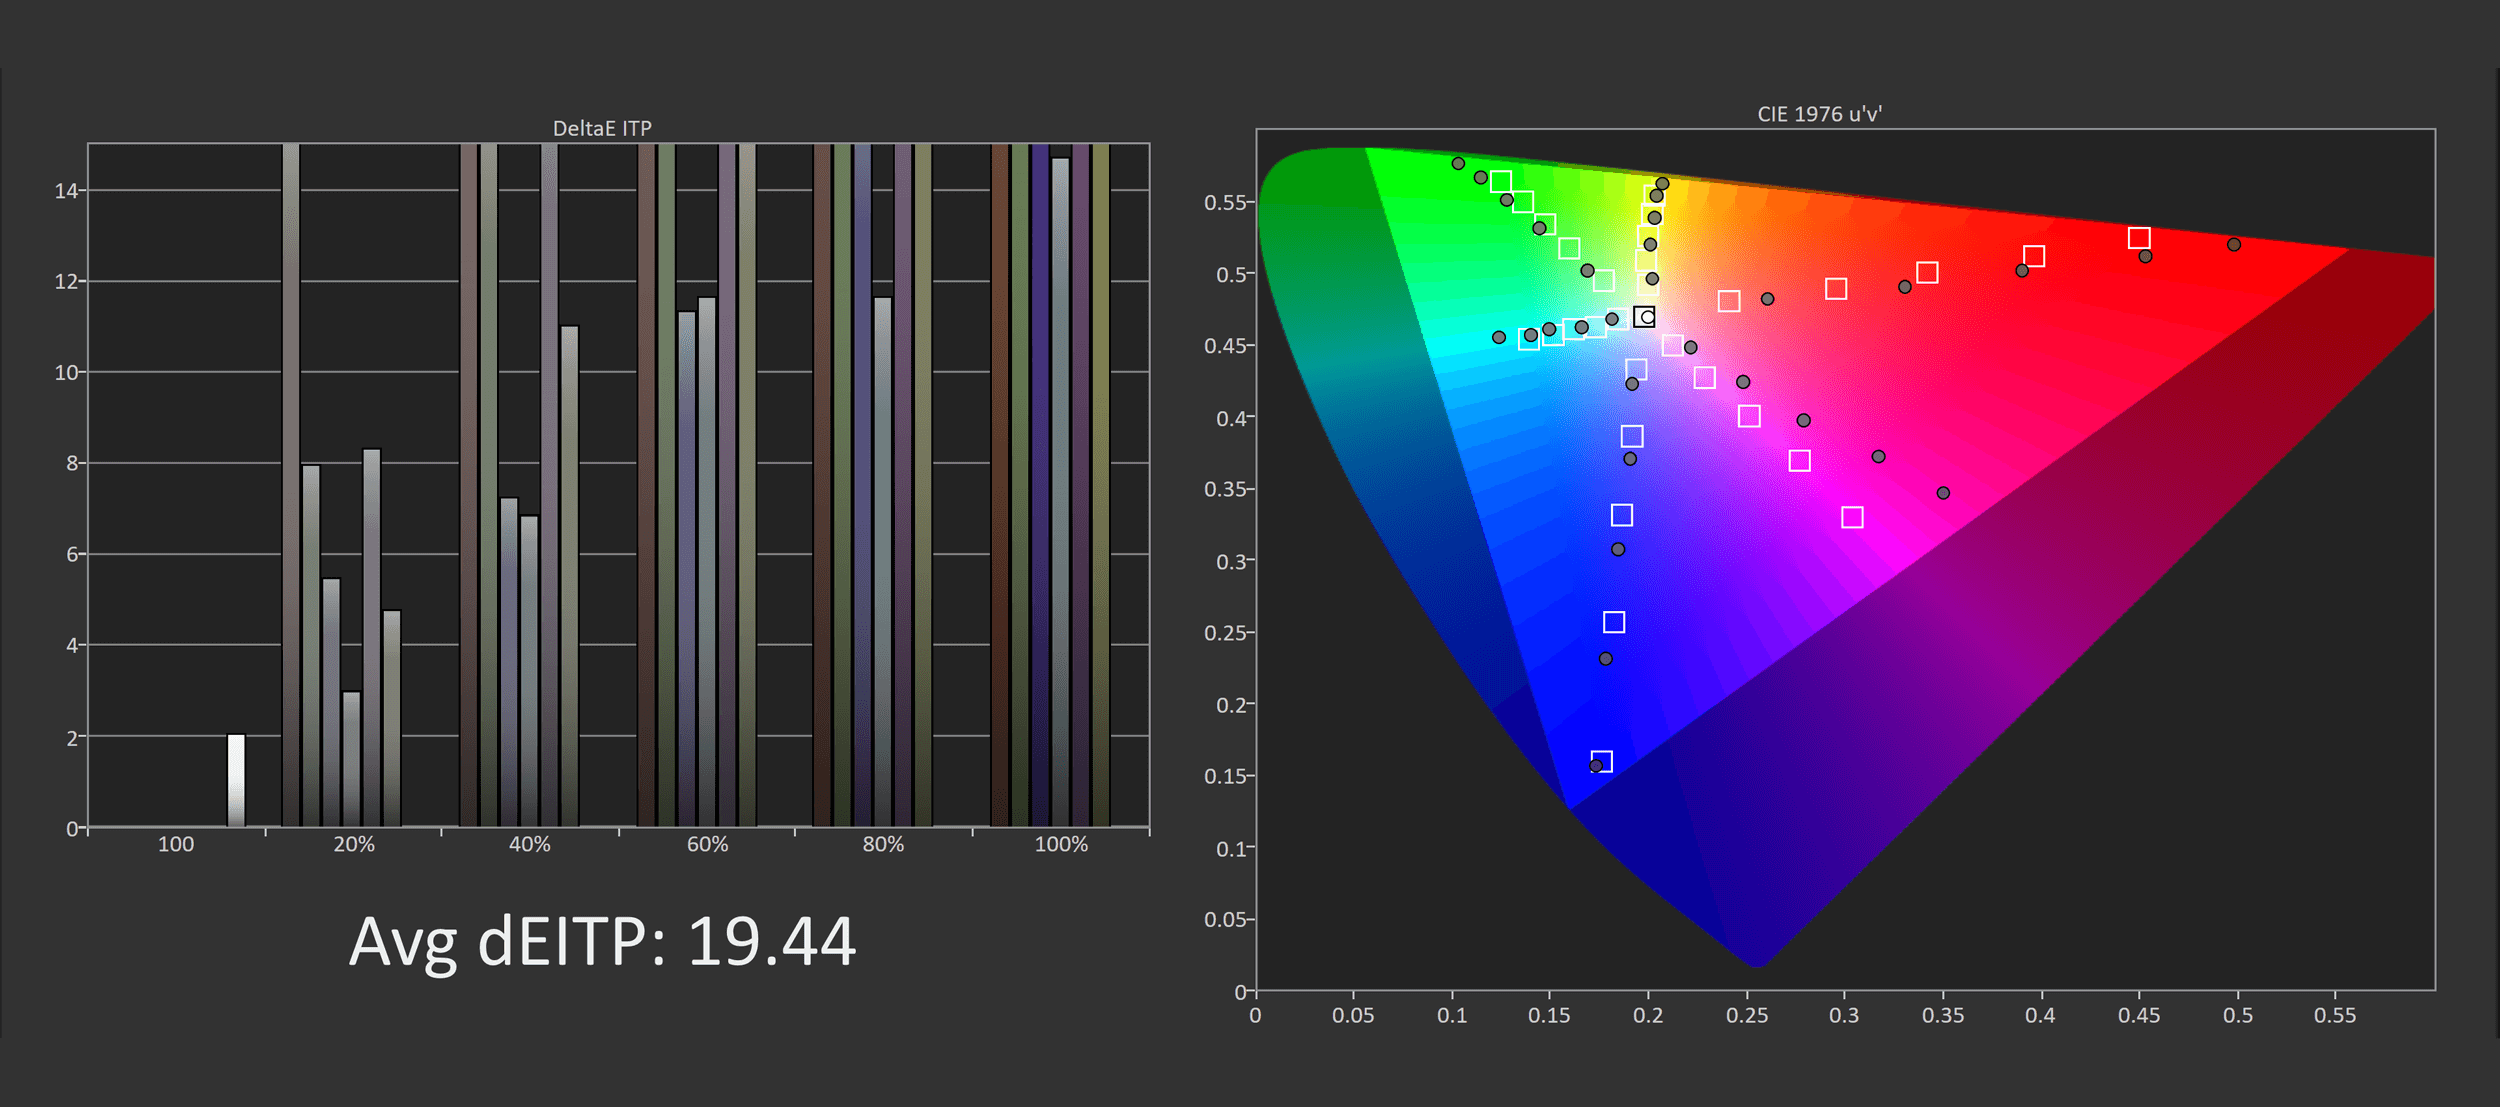Click the last bar in the 40% group
Viewport: 2500px width, 1107px height.
coord(569,576)
